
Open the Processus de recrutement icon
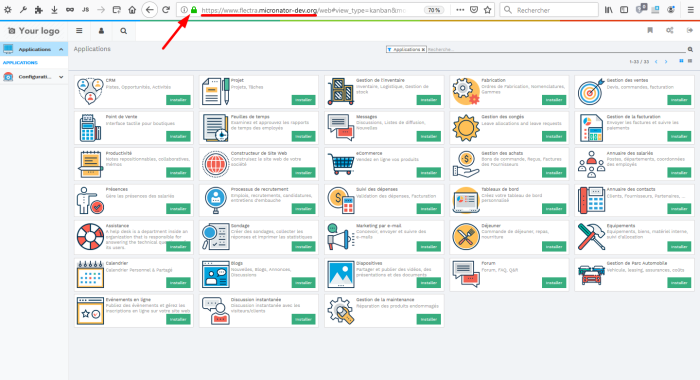point(216,200)
